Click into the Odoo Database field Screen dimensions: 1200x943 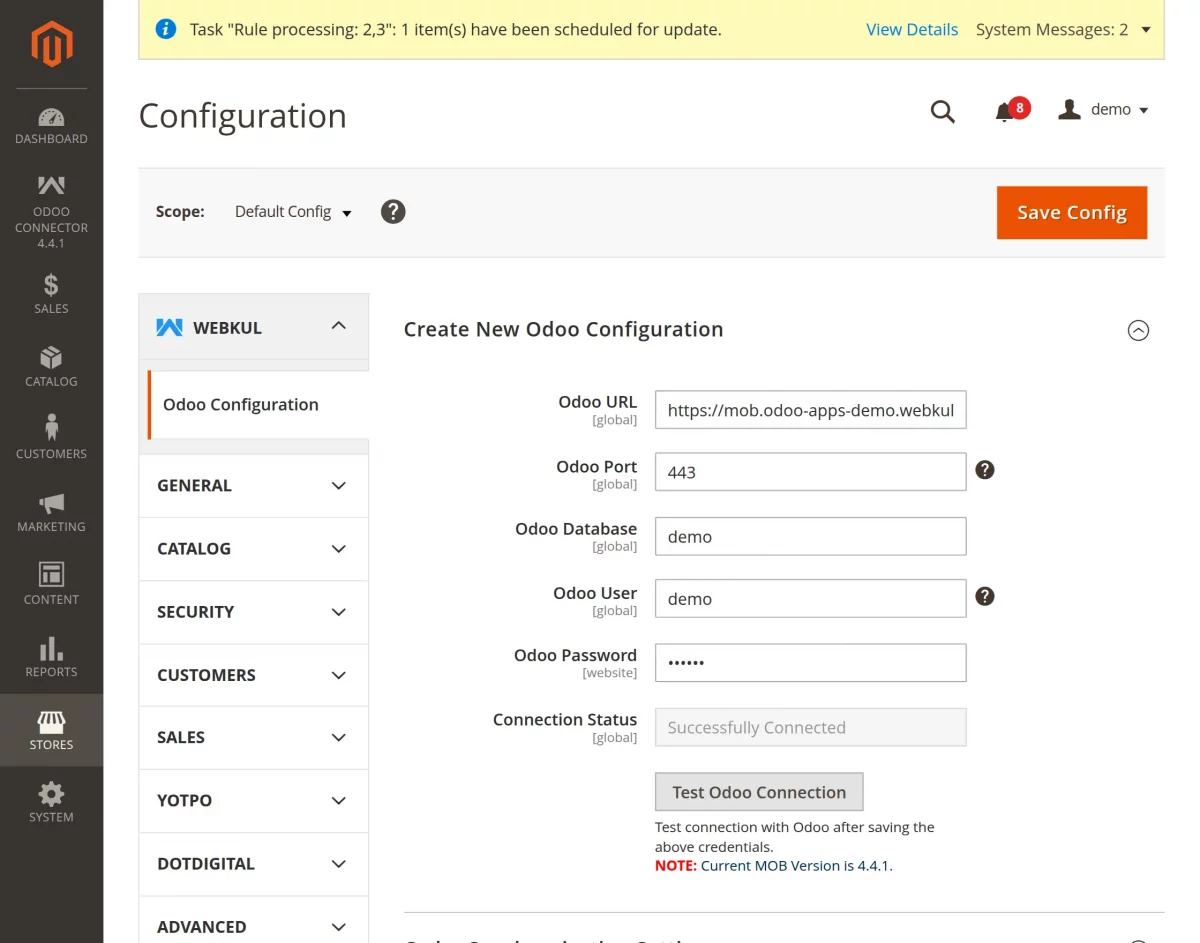(811, 536)
